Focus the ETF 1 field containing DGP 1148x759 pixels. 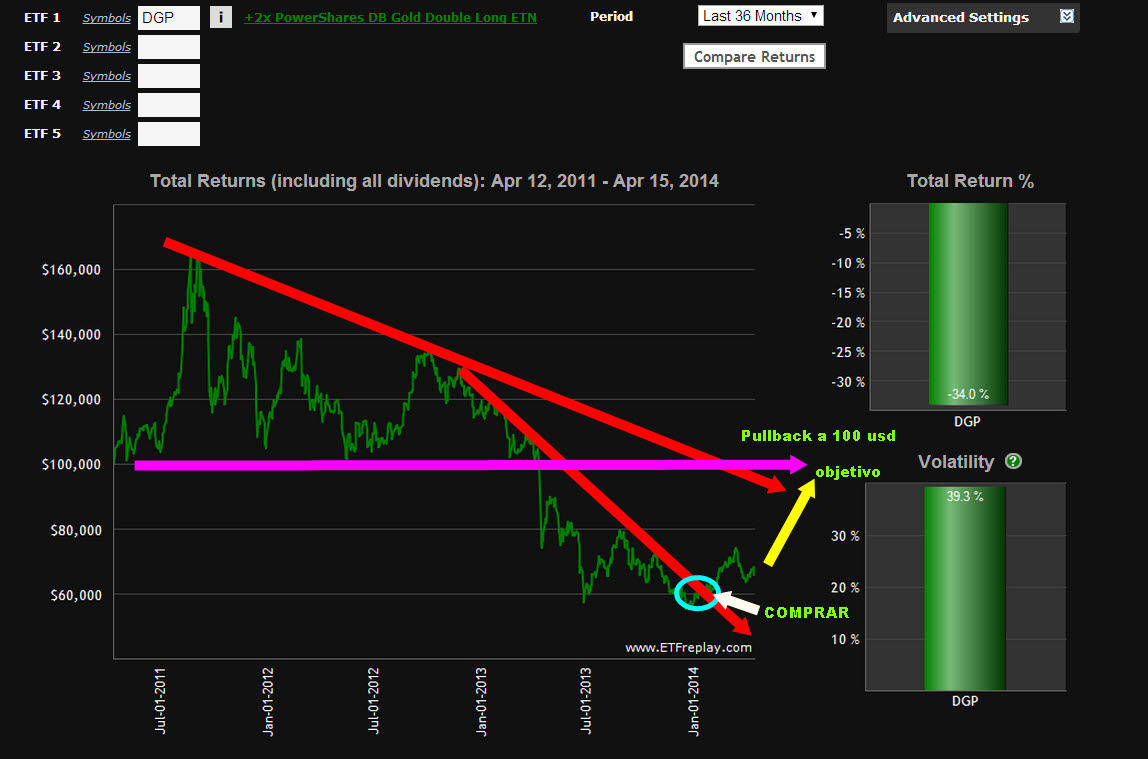(x=168, y=18)
